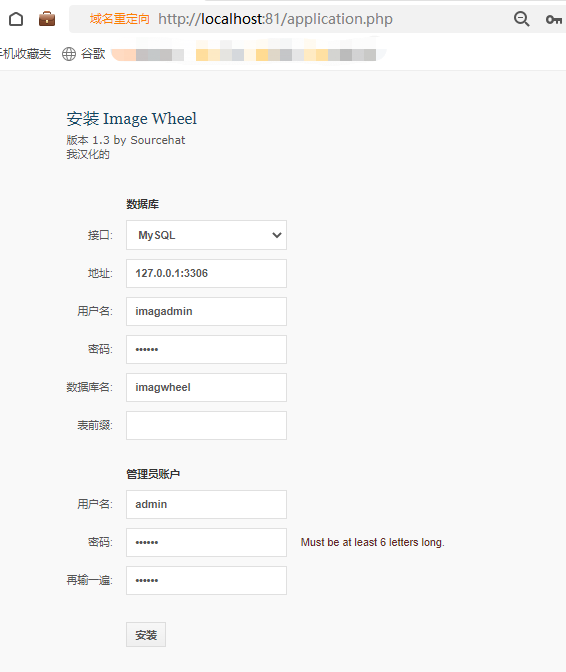
Task: Click the administrator 密码 field
Action: pos(207,543)
